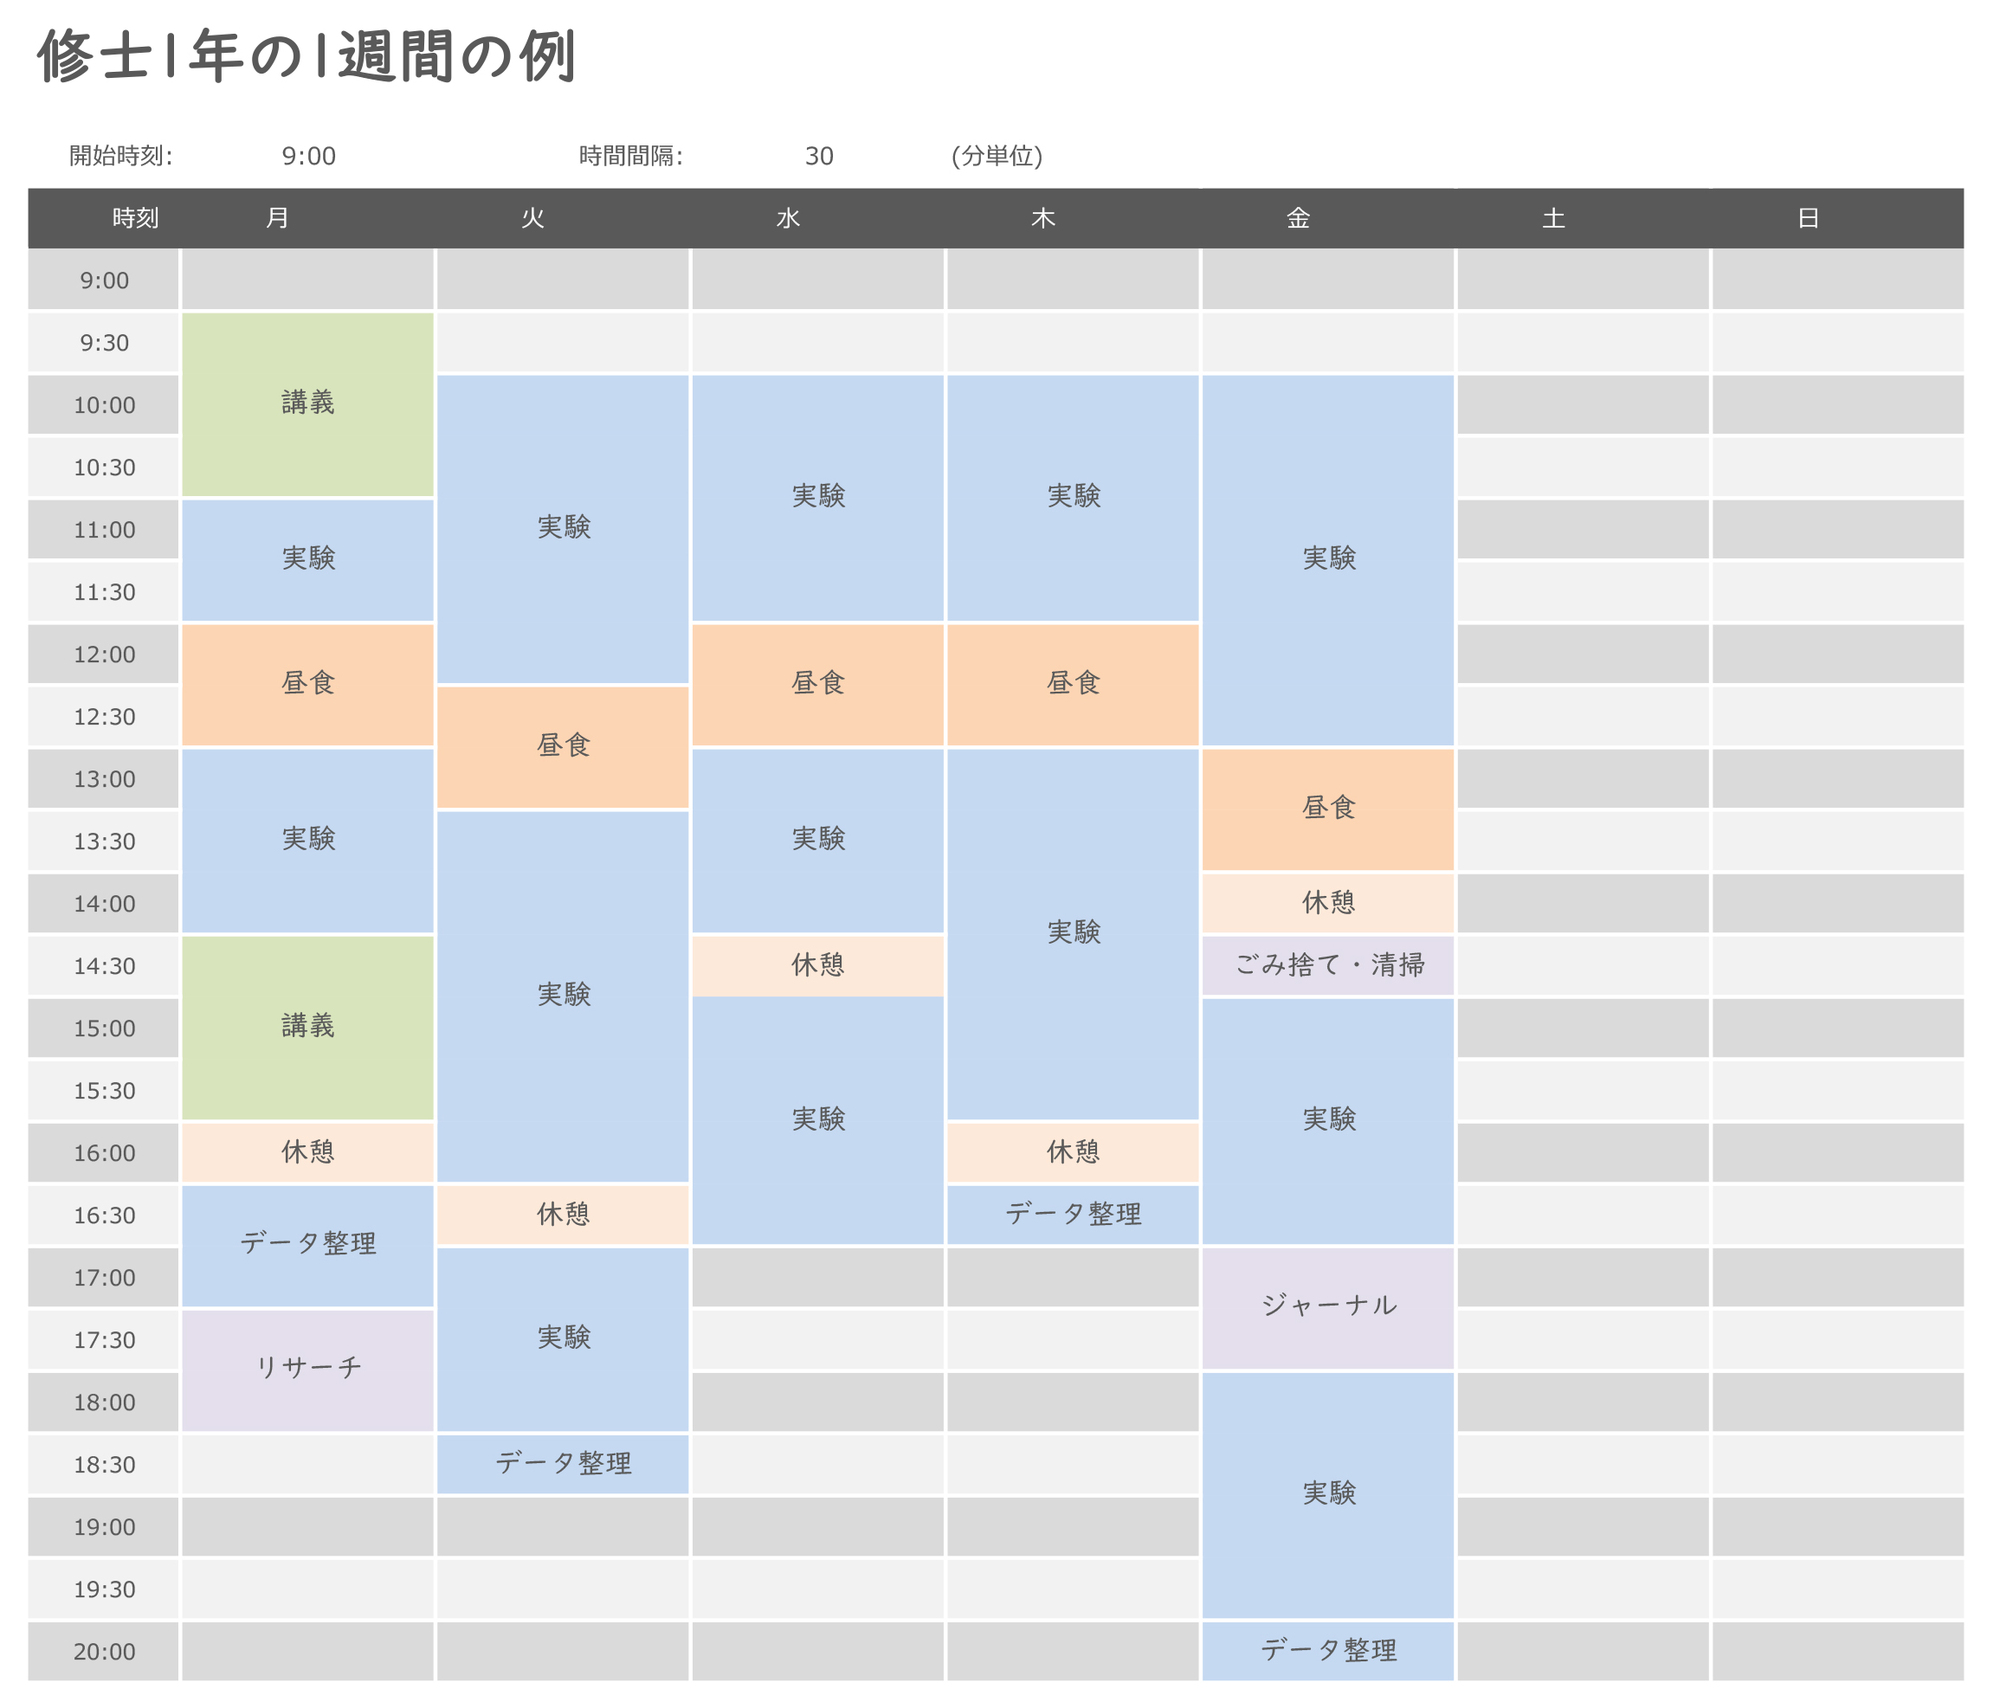
Task: Click Thursday's データ整理 block
Action: click(1072, 1214)
